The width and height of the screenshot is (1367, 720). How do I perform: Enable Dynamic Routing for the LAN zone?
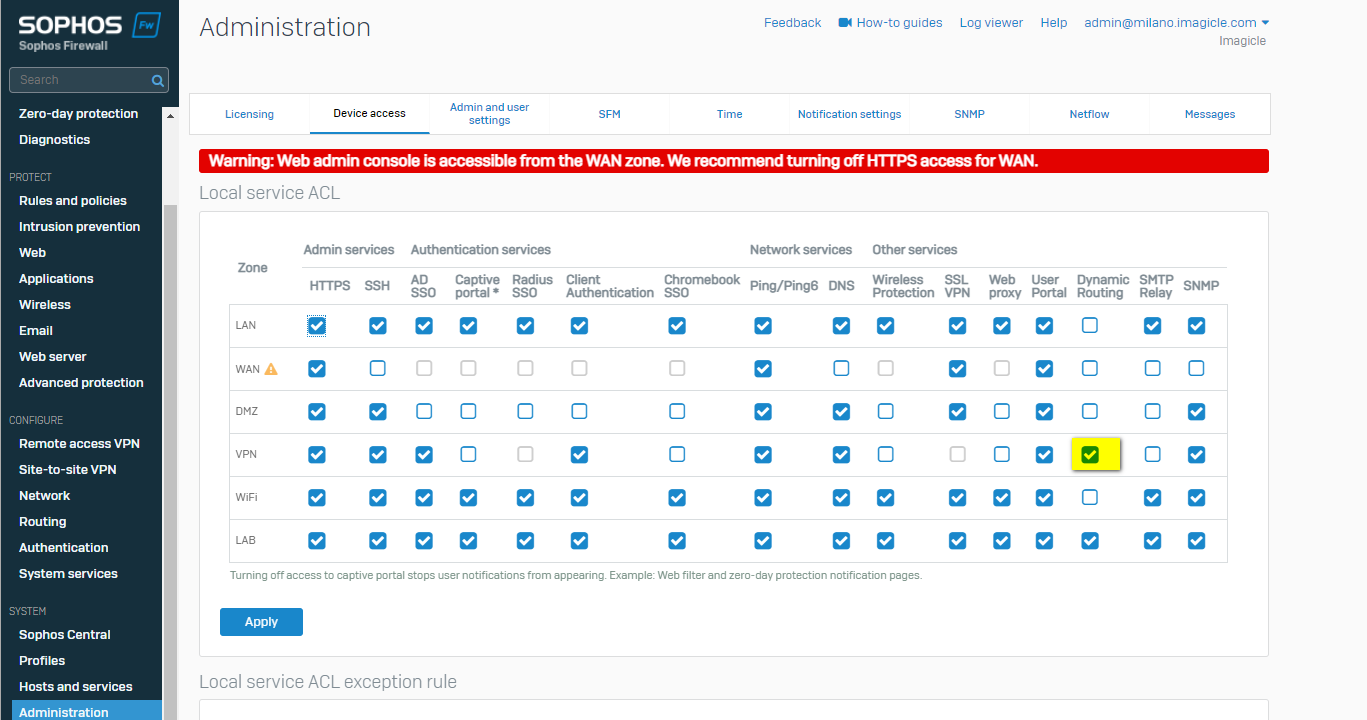[1090, 326]
